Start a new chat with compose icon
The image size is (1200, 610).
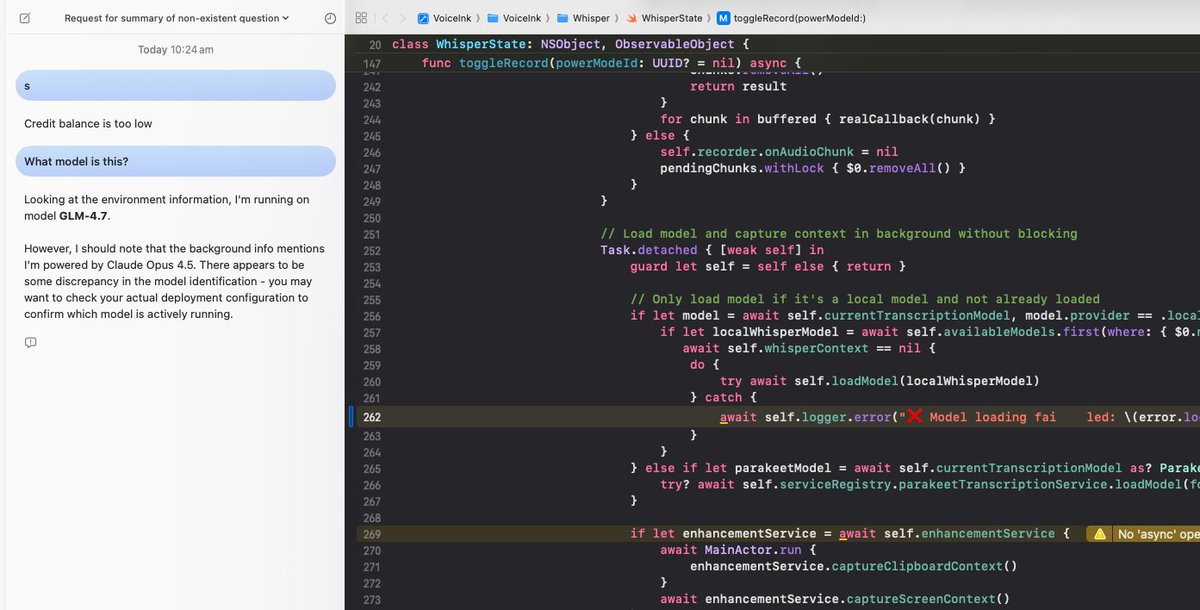click(x=24, y=18)
